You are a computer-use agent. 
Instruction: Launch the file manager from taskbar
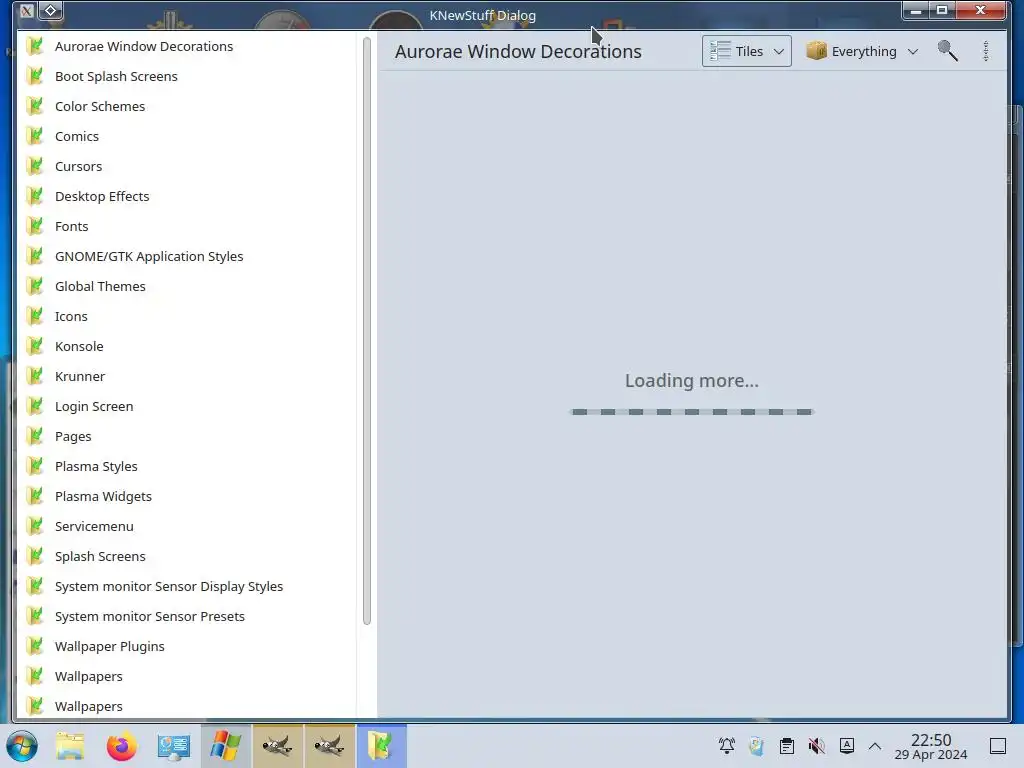(x=70, y=746)
